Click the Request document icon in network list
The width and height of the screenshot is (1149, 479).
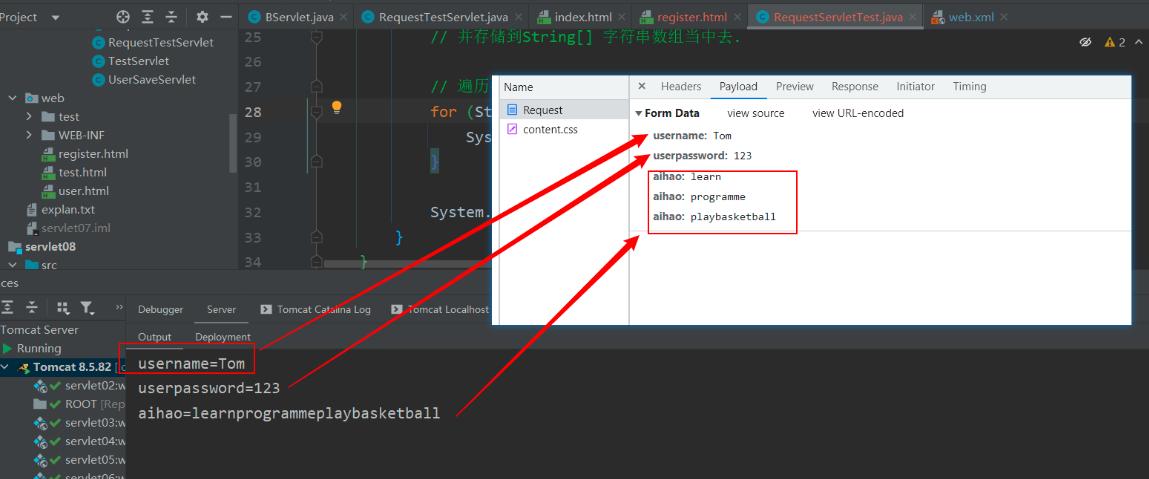click(x=512, y=110)
